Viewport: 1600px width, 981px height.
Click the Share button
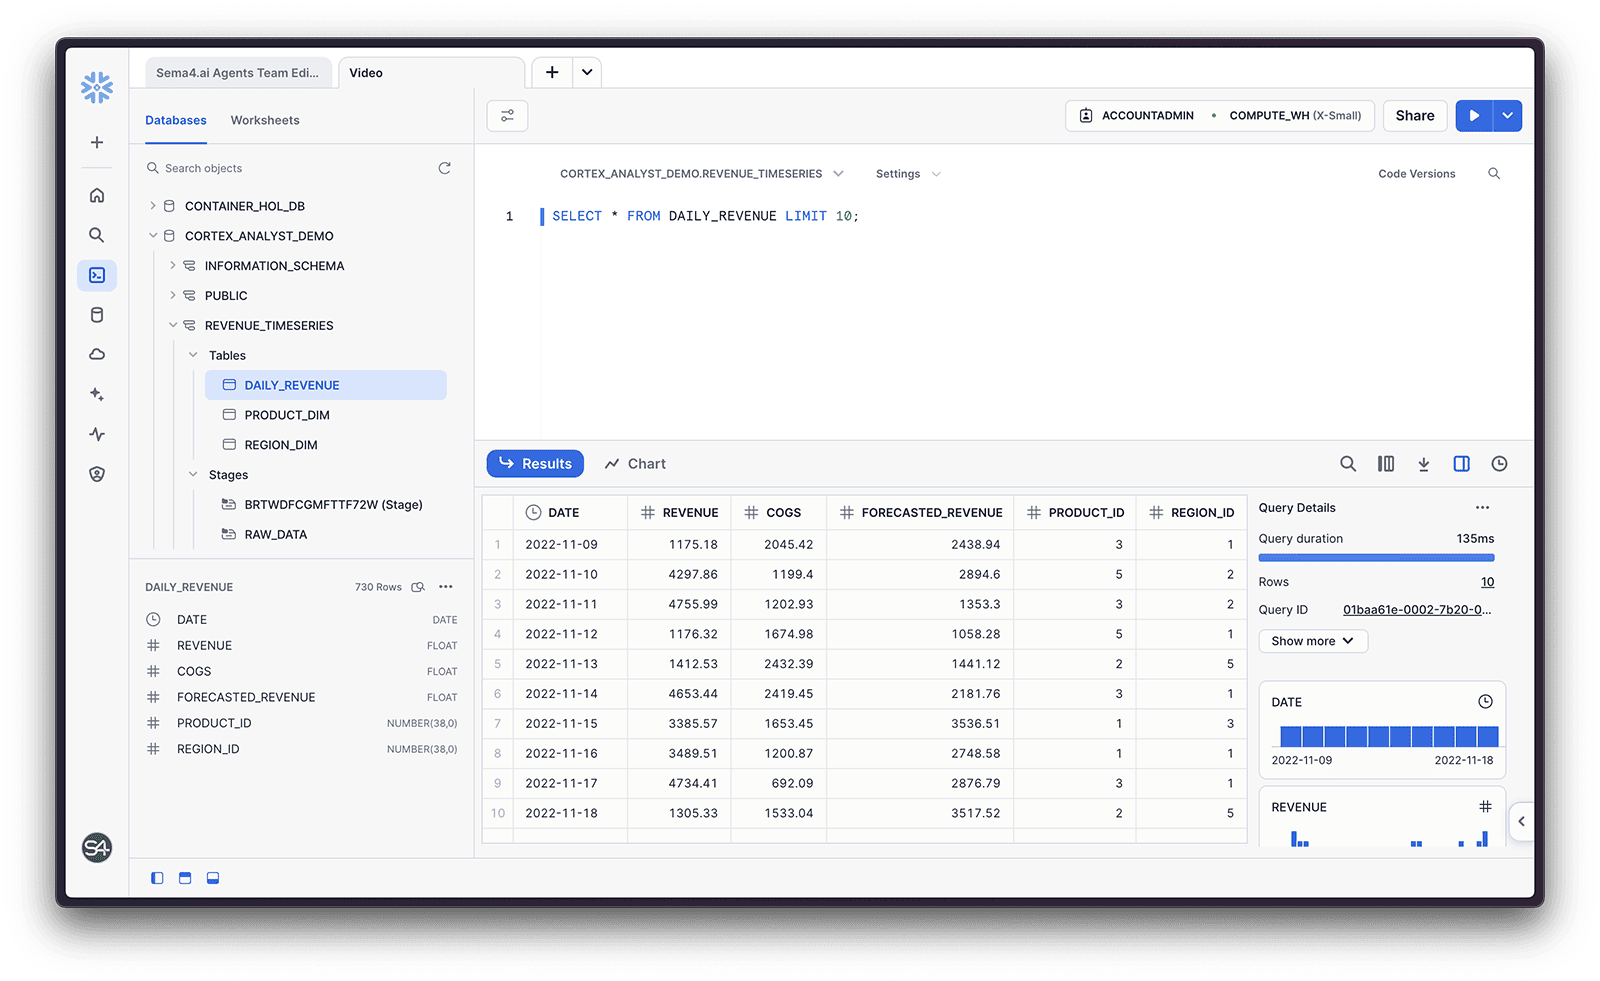pyautogui.click(x=1414, y=115)
